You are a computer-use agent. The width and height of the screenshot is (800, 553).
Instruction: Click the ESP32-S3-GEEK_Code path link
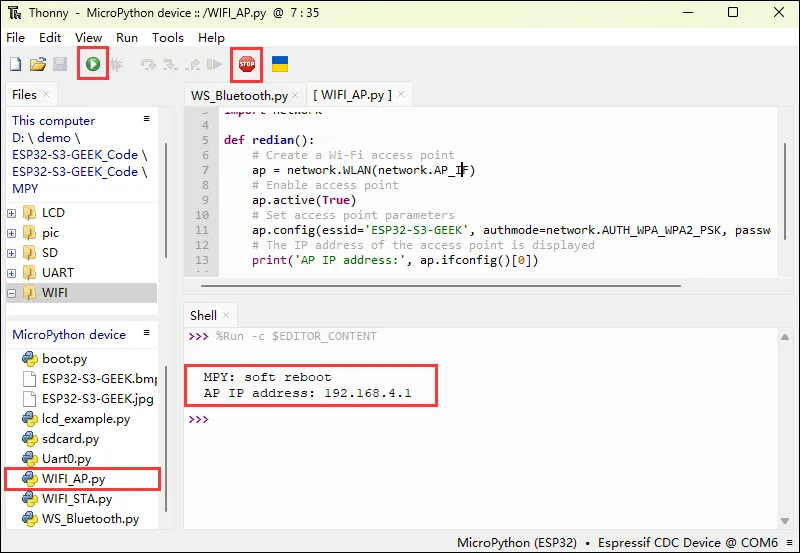[73, 154]
